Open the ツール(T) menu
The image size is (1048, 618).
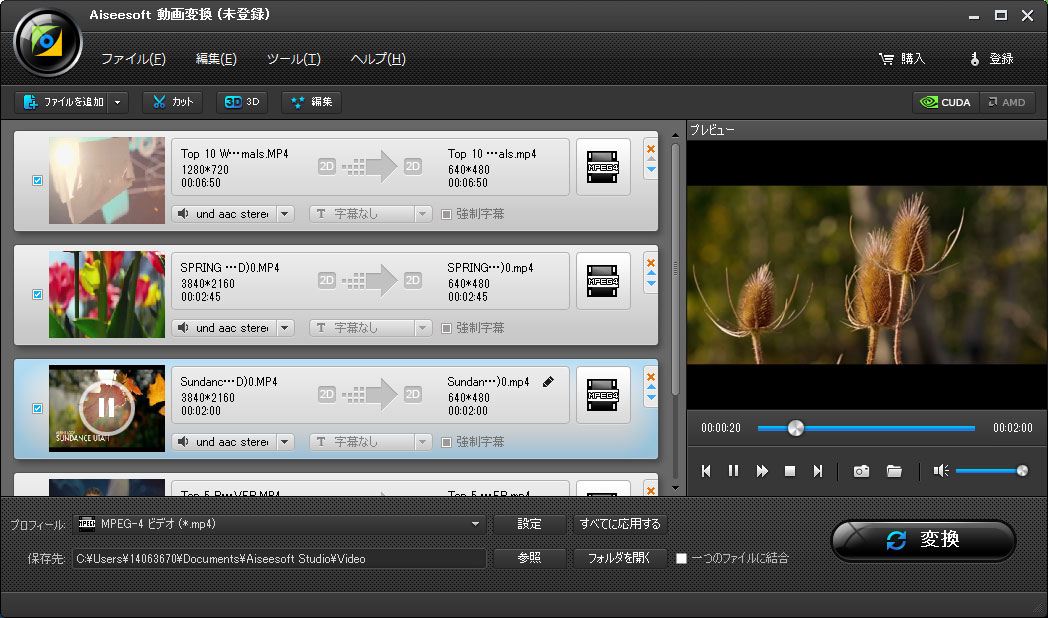pos(293,59)
